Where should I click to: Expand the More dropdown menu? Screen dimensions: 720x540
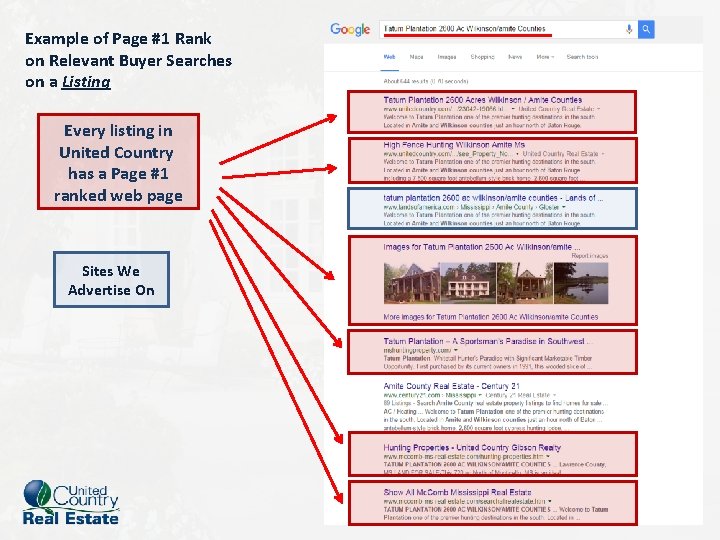(x=545, y=57)
